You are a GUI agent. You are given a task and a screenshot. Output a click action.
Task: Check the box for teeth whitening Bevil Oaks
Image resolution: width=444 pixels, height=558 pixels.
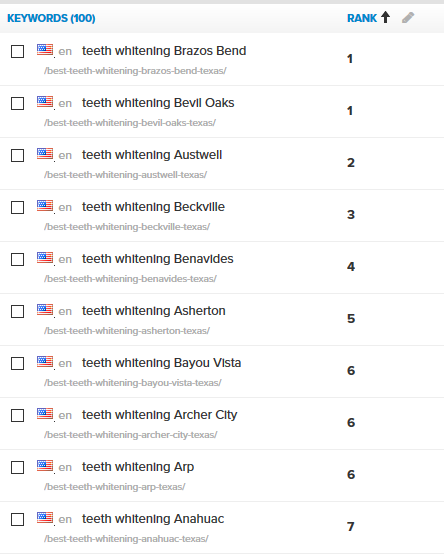[x=17, y=104]
